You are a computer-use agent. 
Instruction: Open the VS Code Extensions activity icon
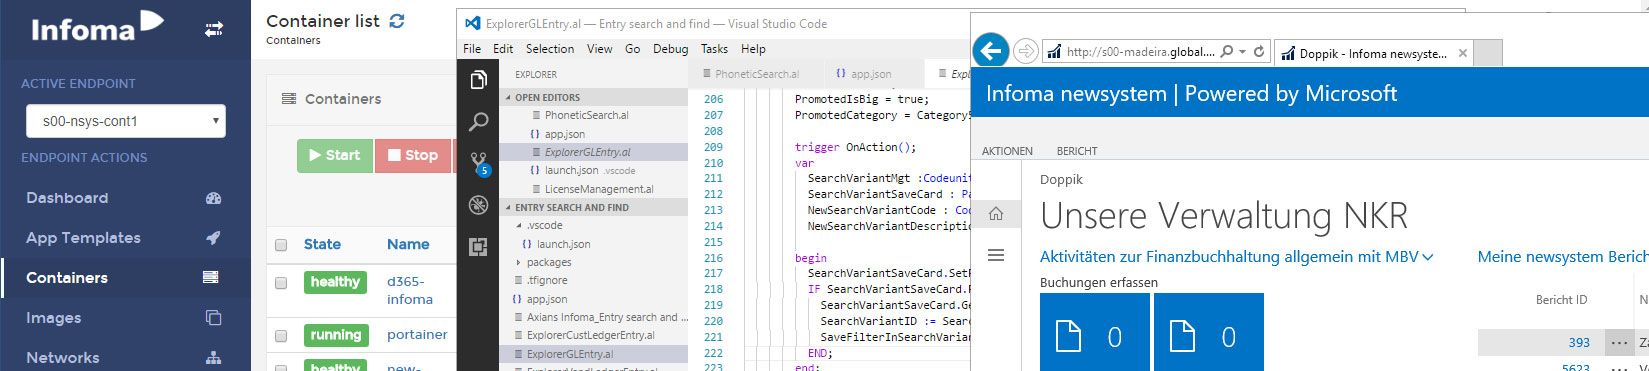pyautogui.click(x=478, y=246)
